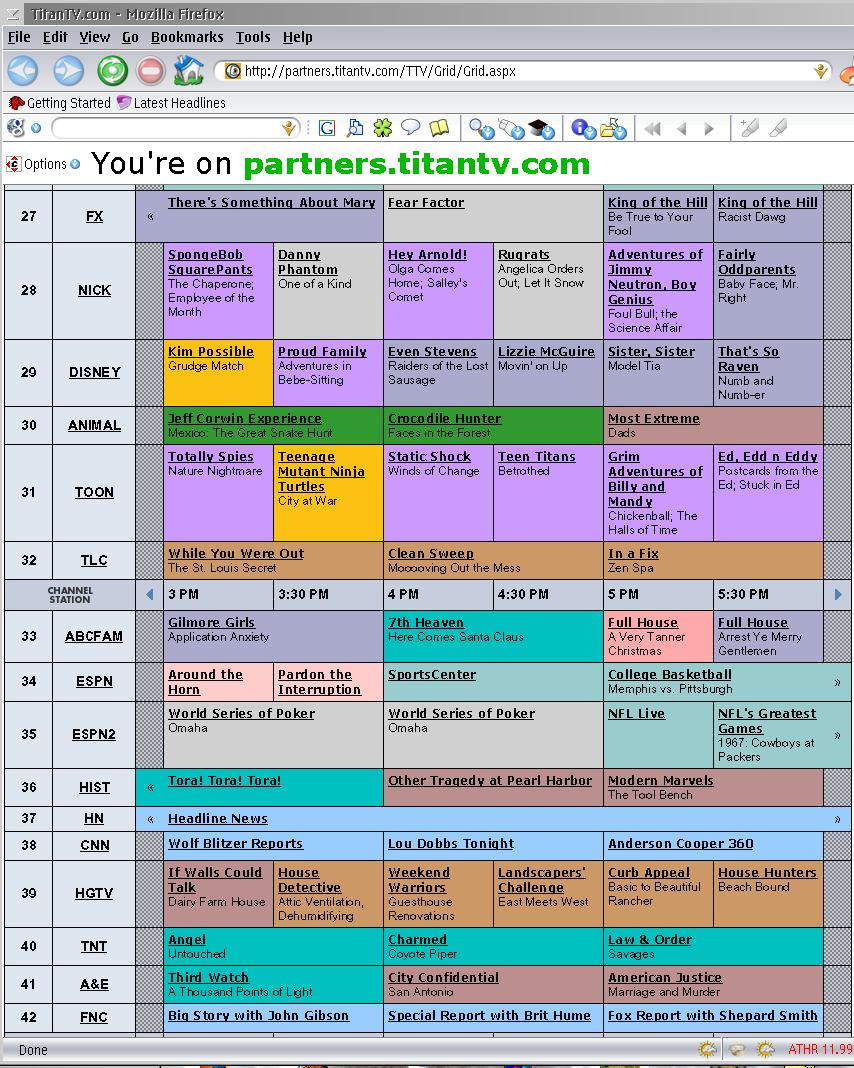Reload the page with green refresh button

pos(112,70)
